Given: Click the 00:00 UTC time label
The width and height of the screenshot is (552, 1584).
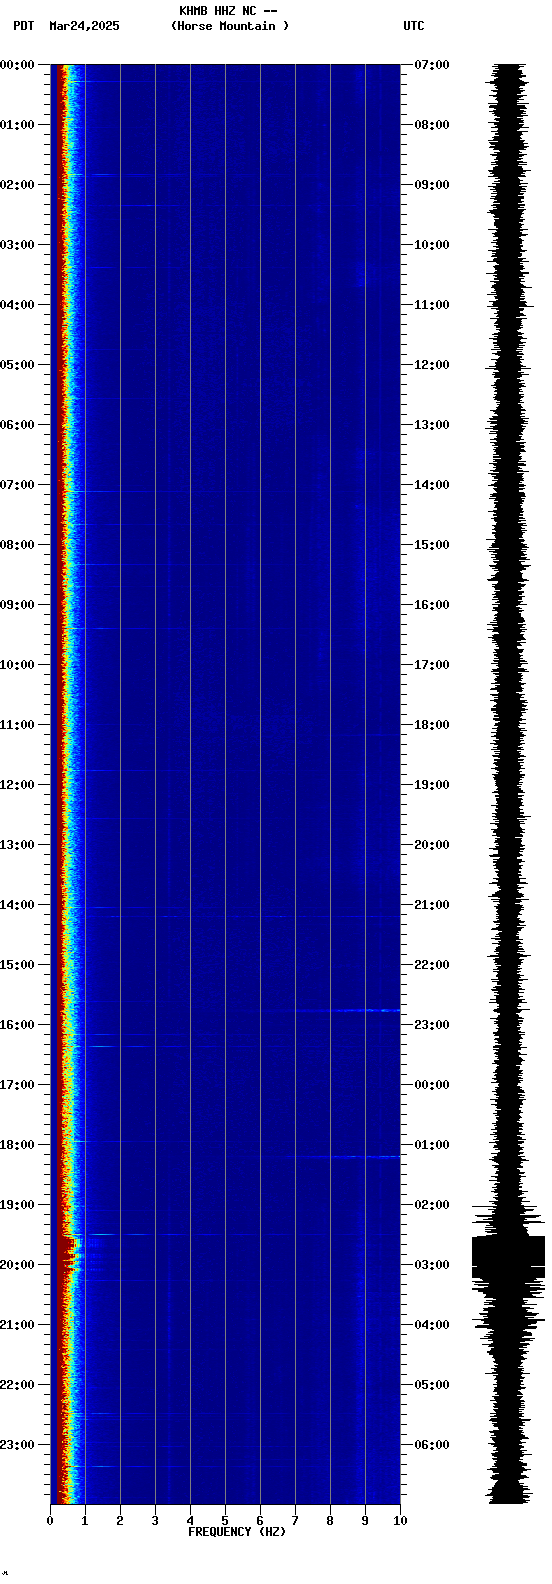Looking at the screenshot, I should [x=432, y=1085].
